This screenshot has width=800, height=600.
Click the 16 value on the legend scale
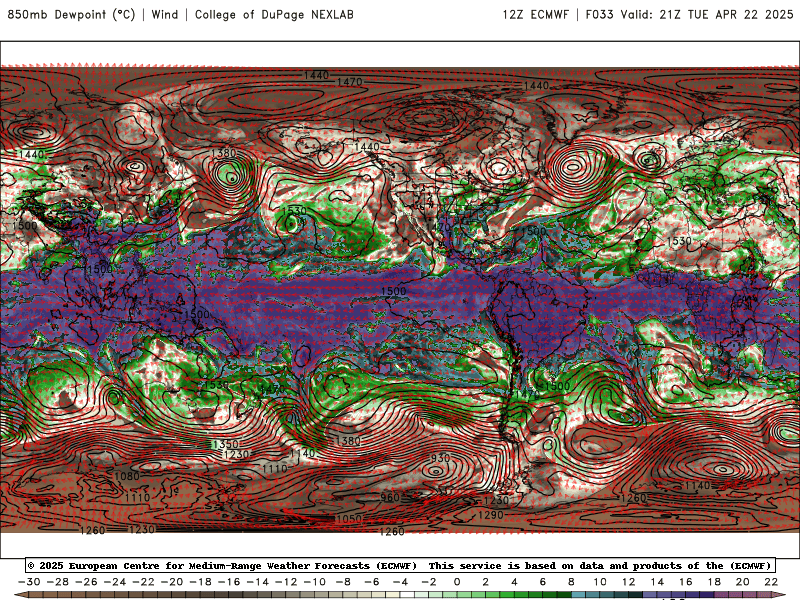(686, 582)
